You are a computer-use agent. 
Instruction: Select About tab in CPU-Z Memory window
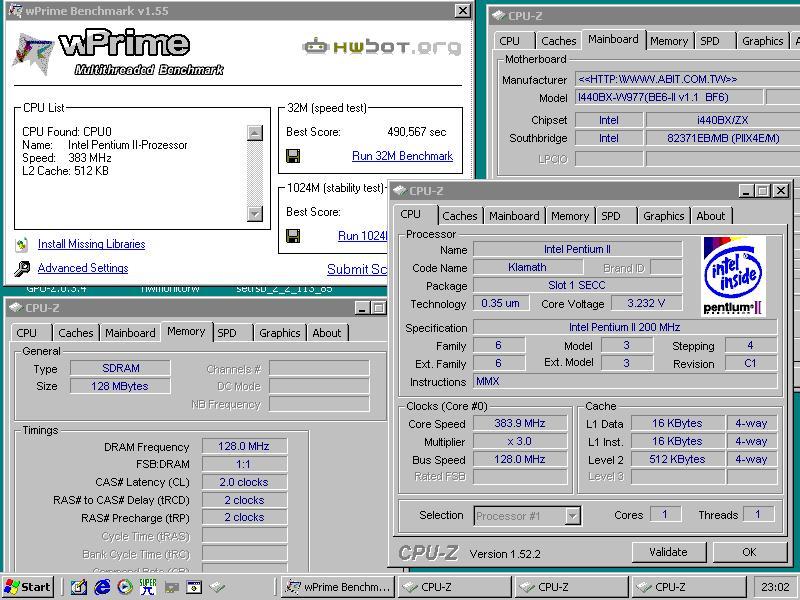pyautogui.click(x=327, y=333)
